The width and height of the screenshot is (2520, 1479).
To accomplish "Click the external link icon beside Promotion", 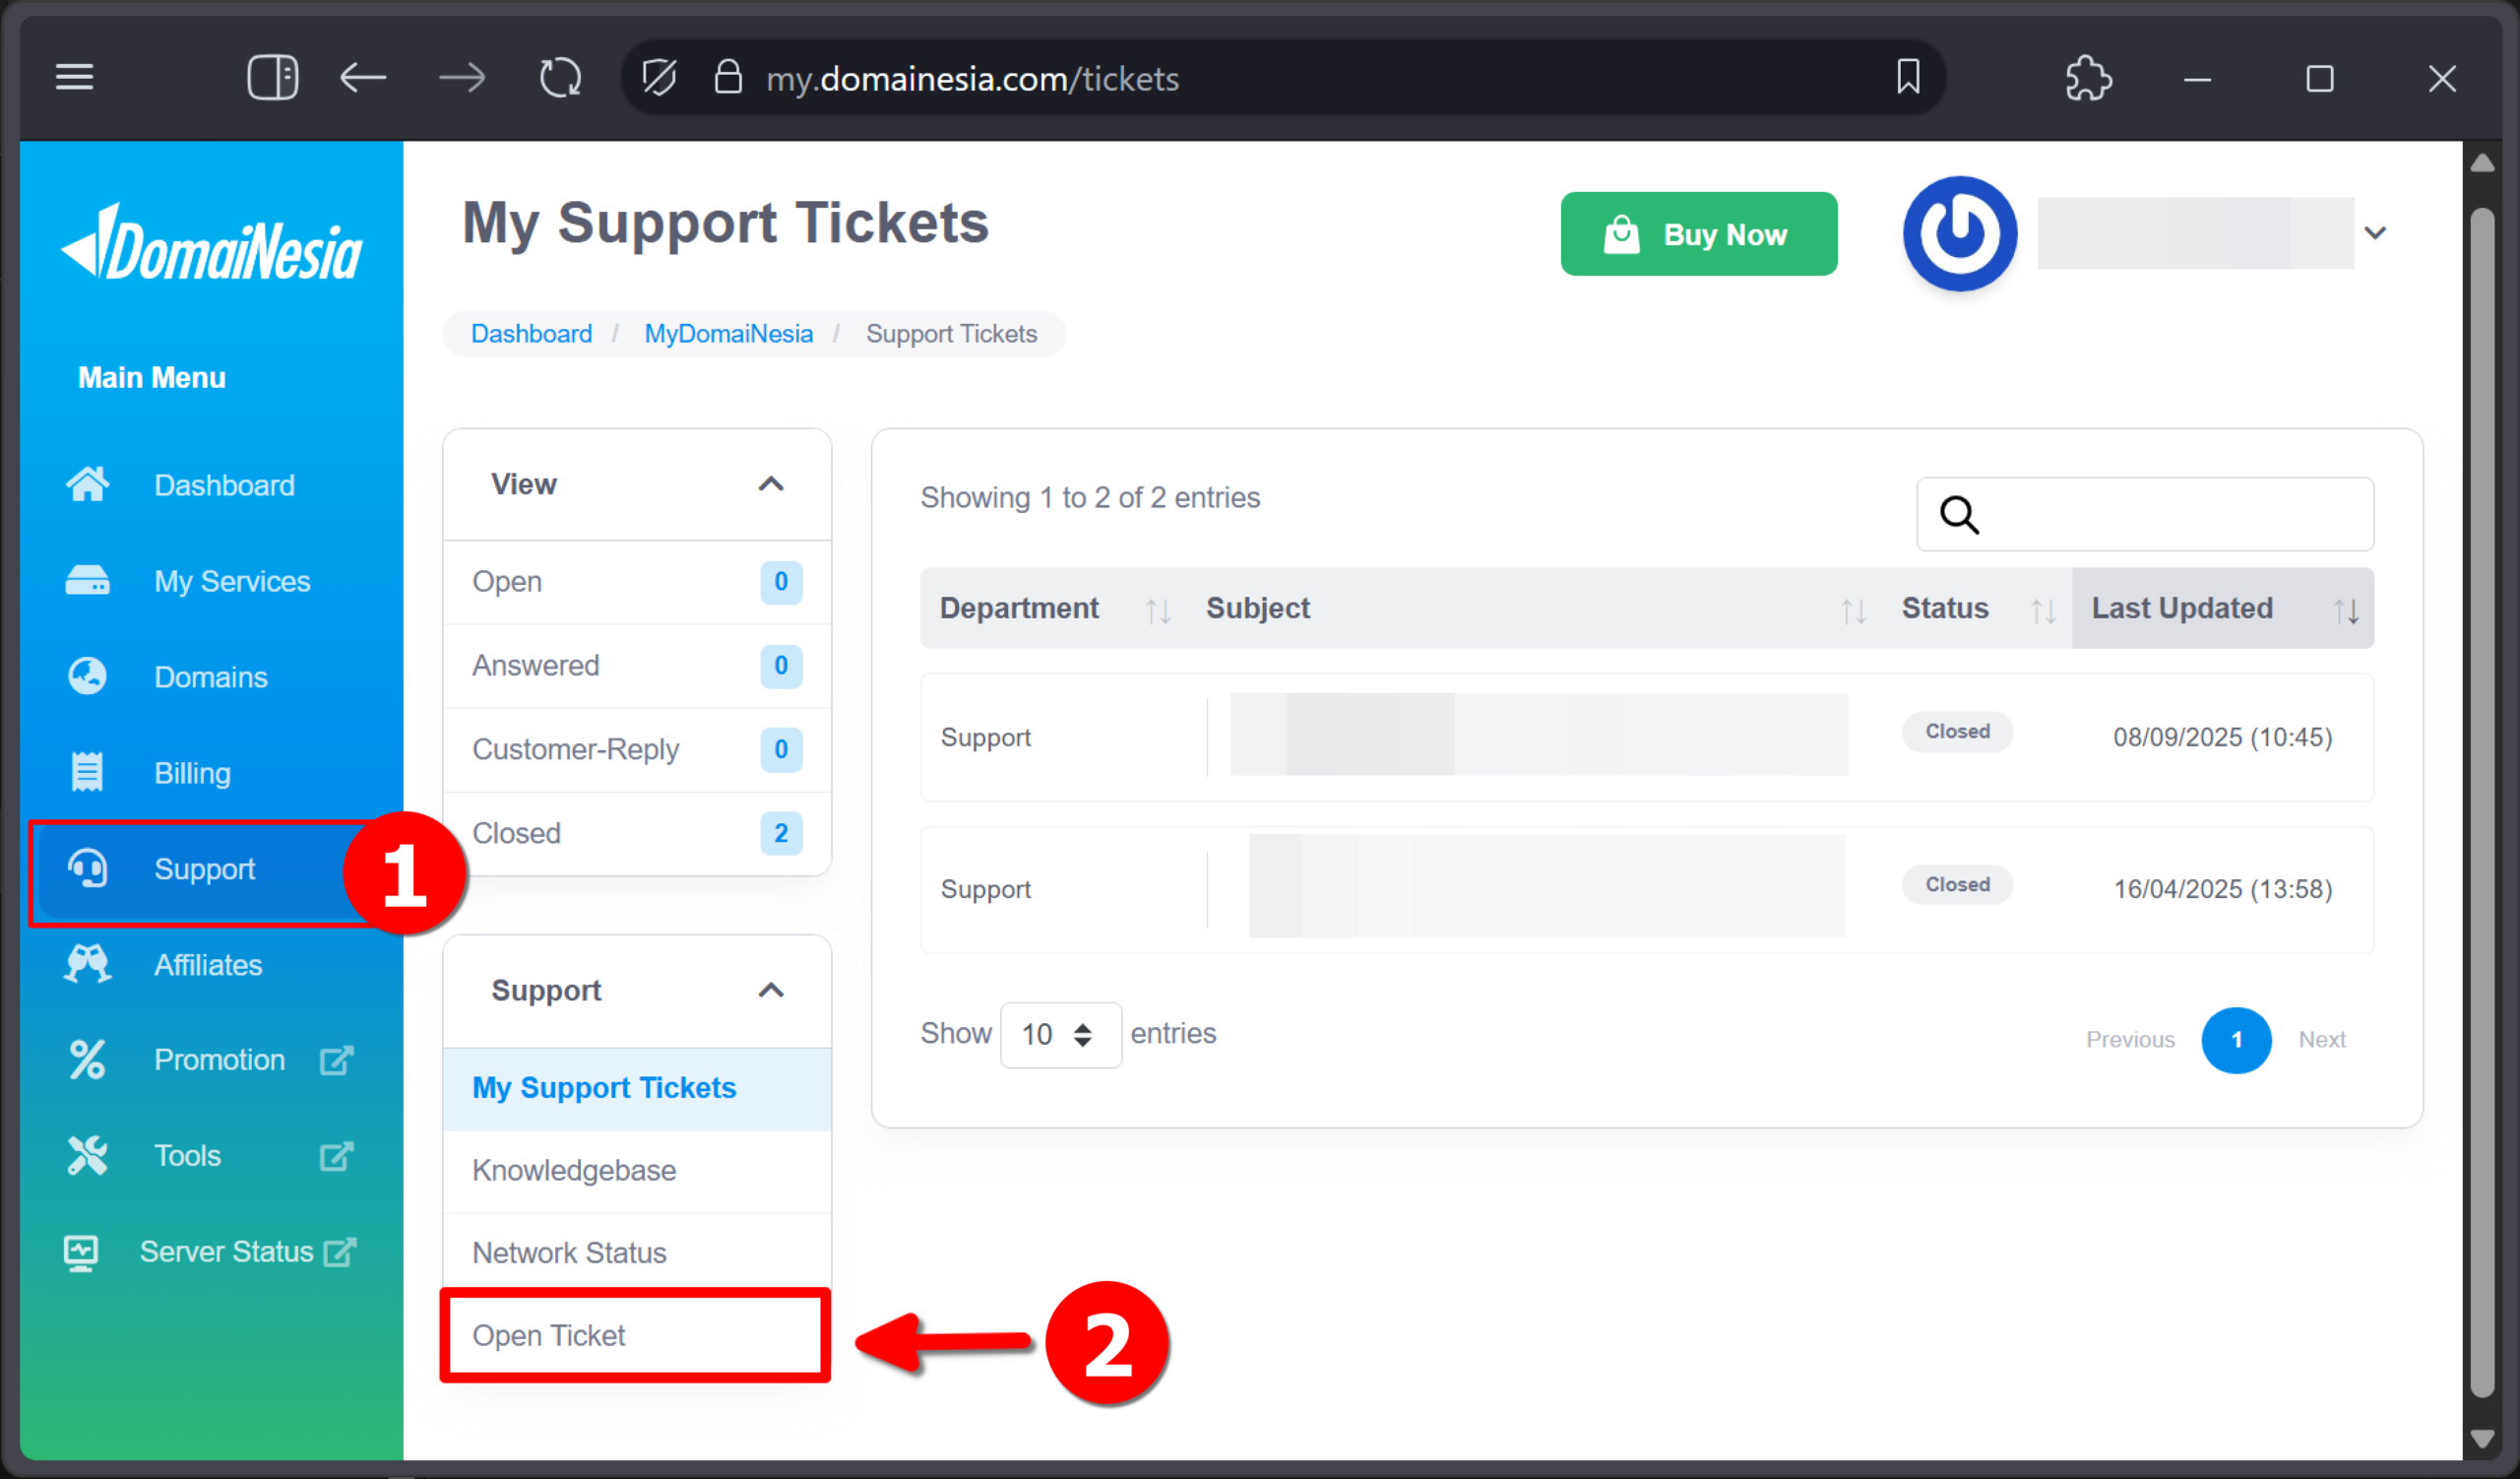I will pos(336,1060).
